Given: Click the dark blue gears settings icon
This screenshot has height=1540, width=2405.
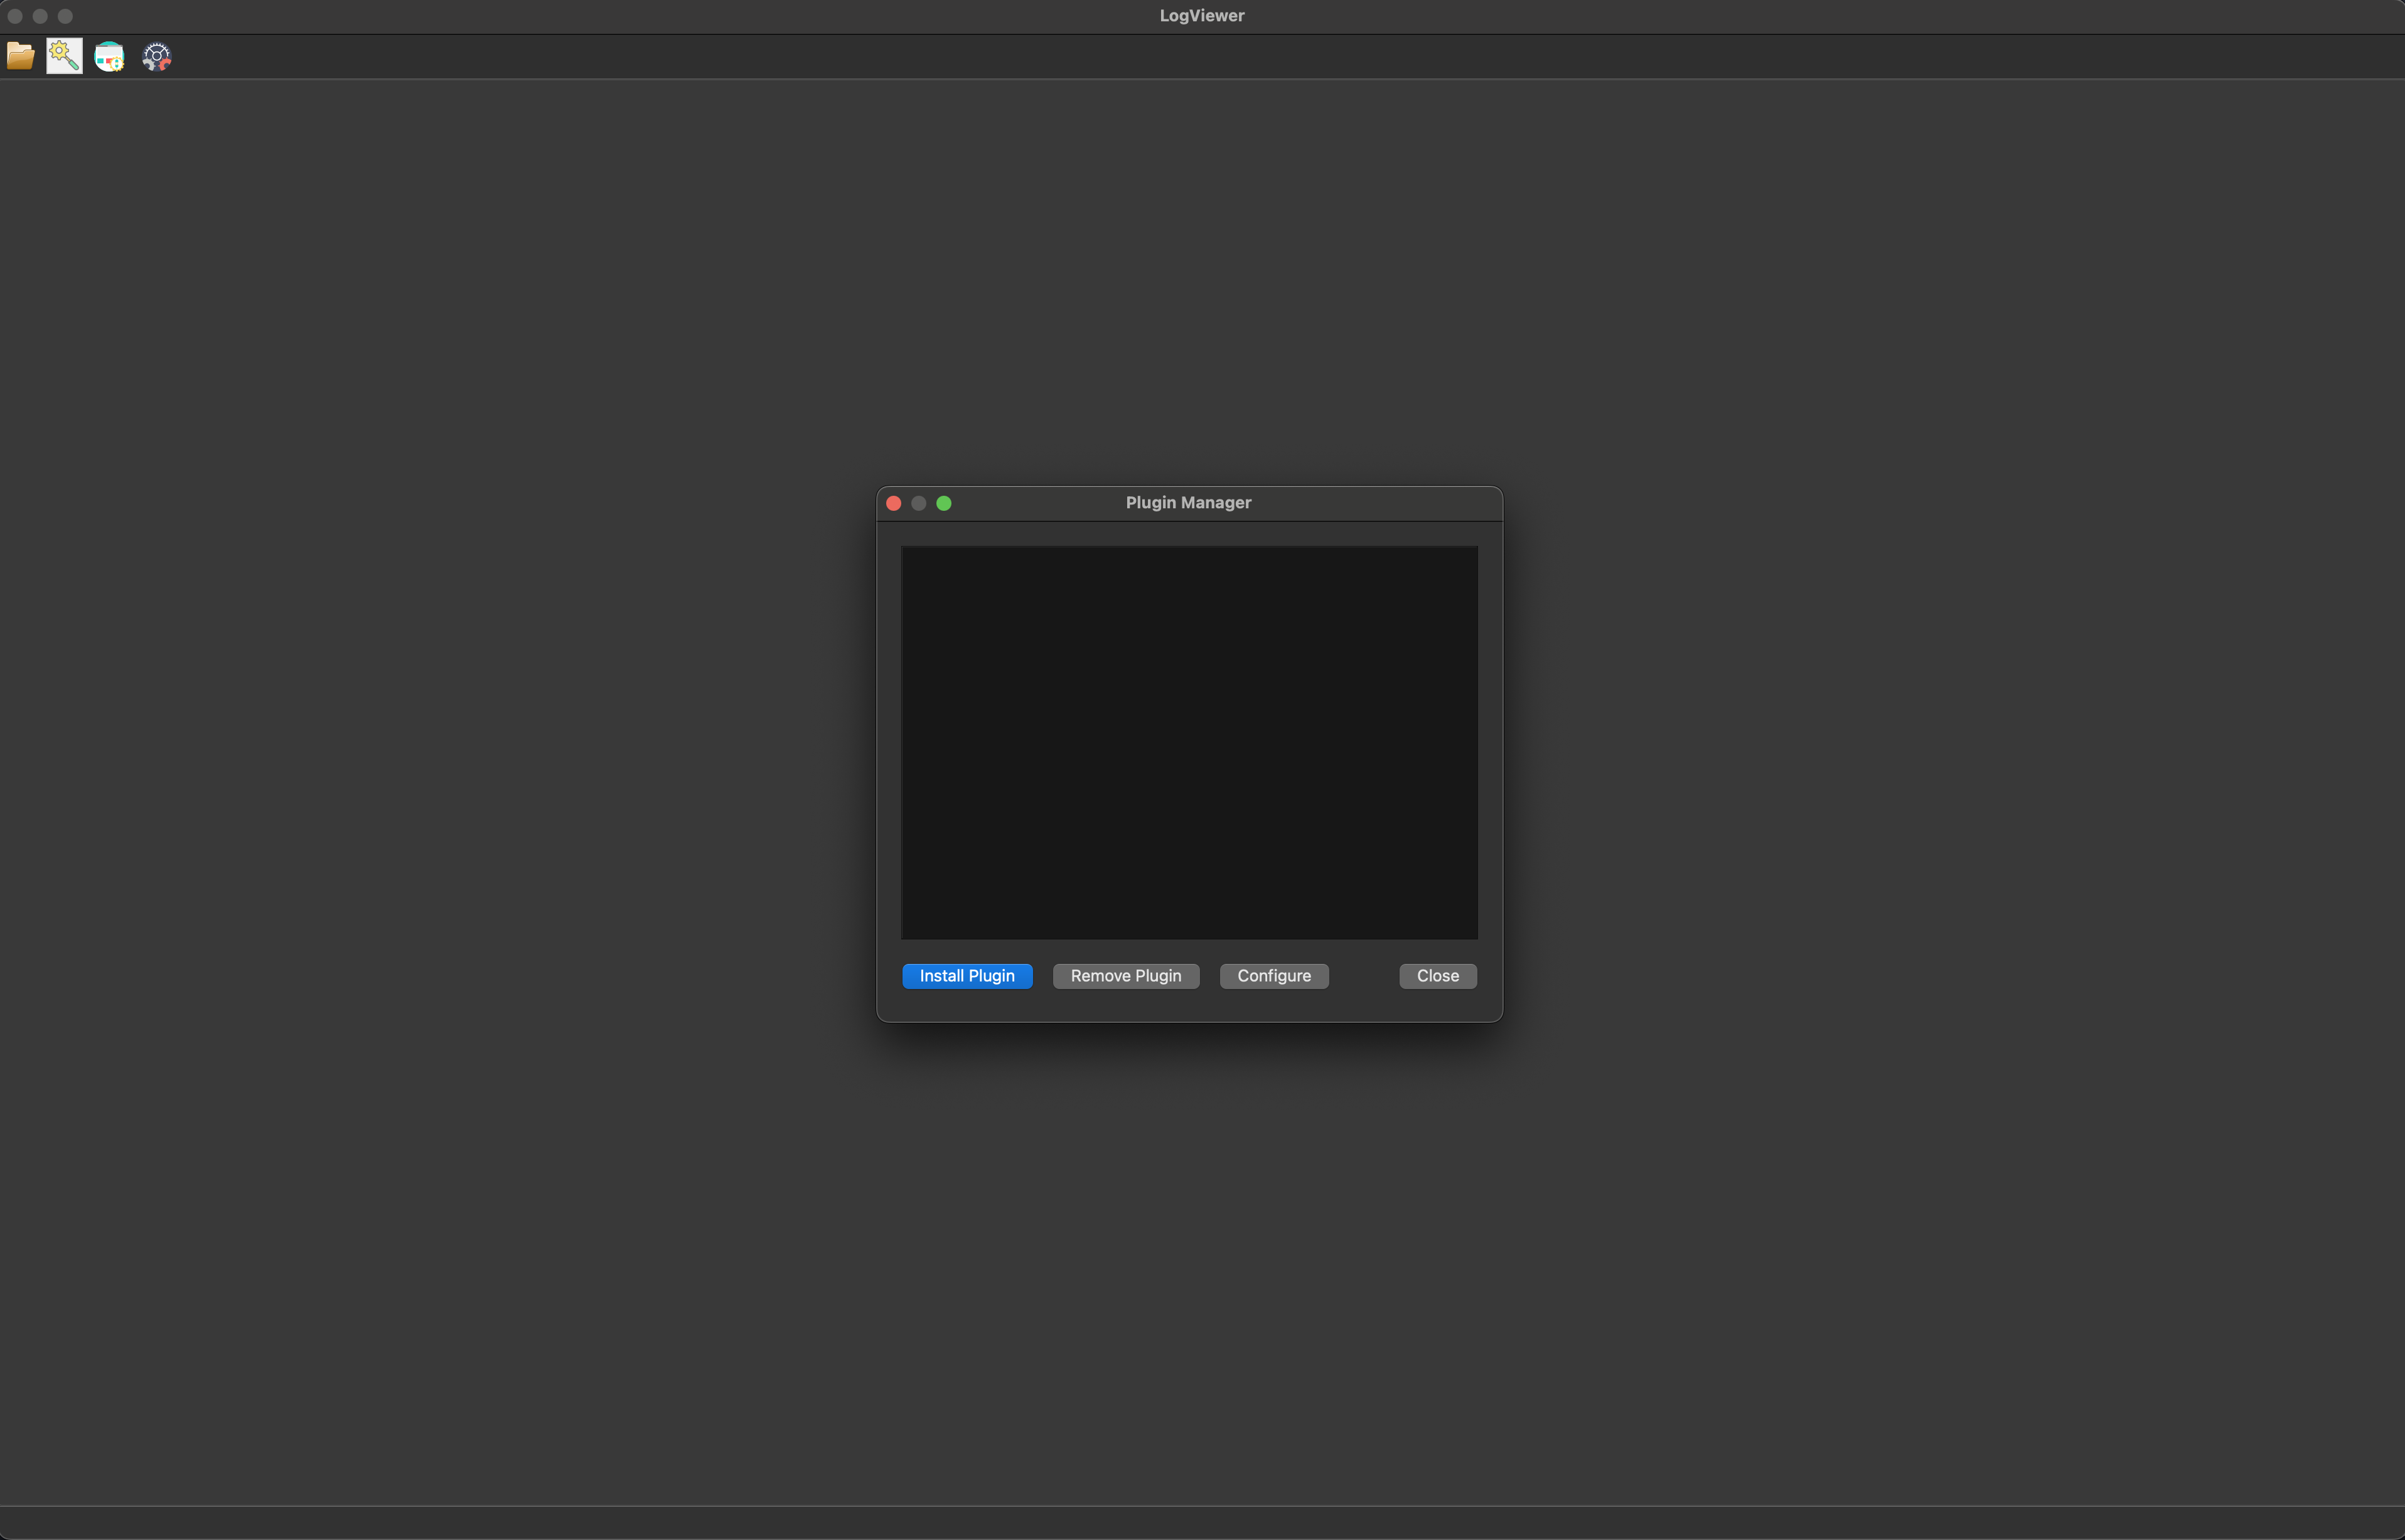Looking at the screenshot, I should (156, 56).
